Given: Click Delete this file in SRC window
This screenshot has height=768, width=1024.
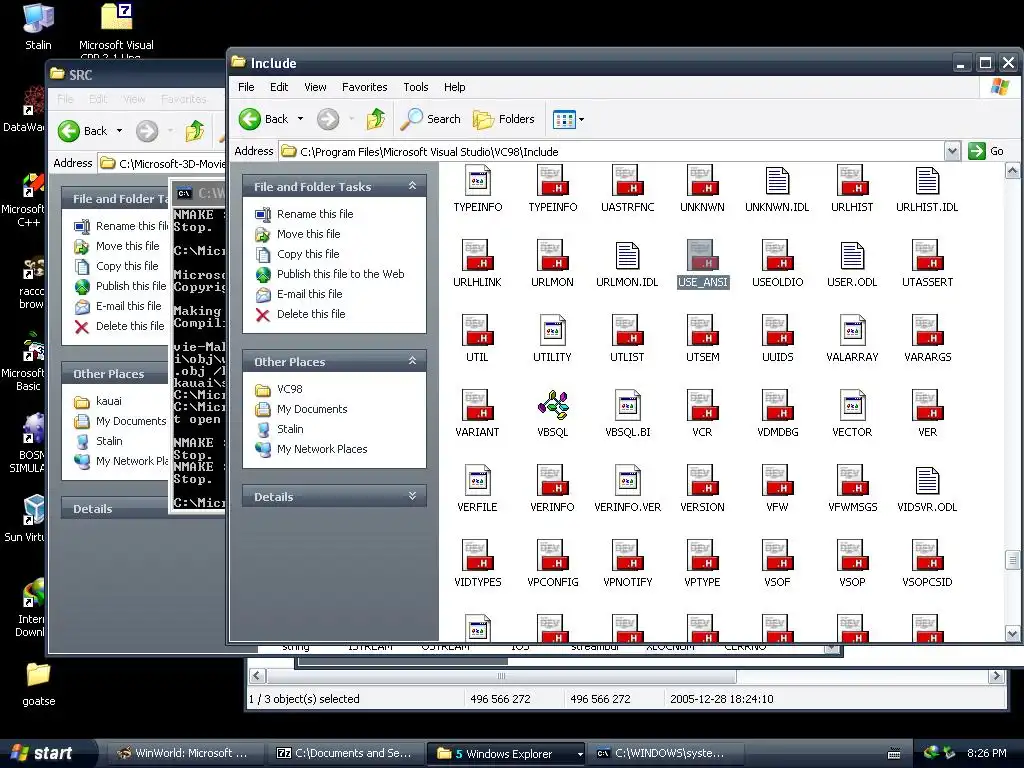Looking at the screenshot, I should coord(130,326).
